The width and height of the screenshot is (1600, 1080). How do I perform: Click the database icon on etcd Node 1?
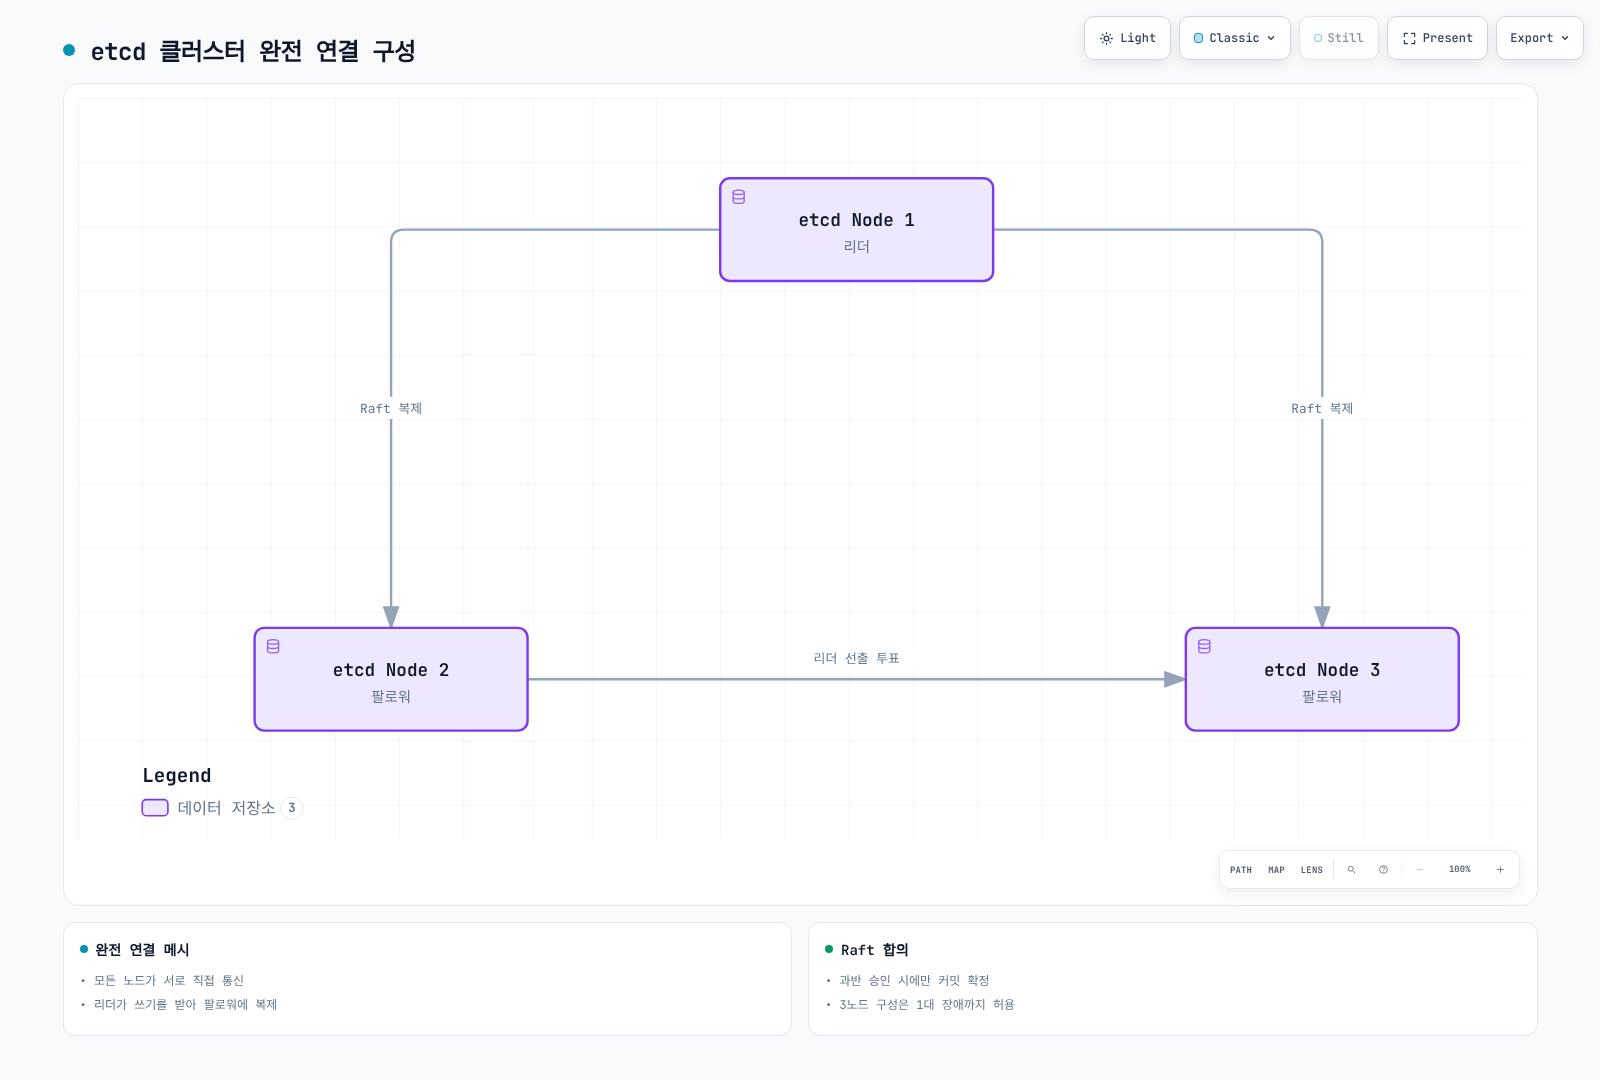coord(739,197)
